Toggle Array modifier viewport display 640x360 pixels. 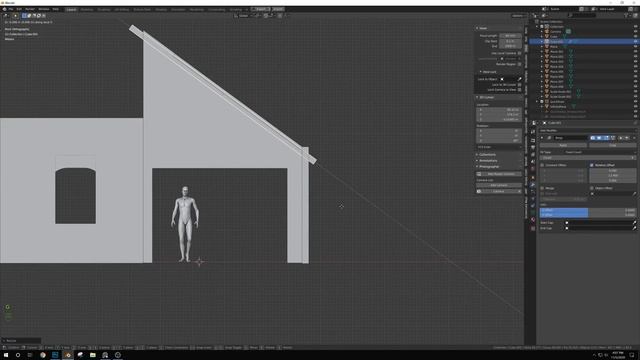pos(599,138)
